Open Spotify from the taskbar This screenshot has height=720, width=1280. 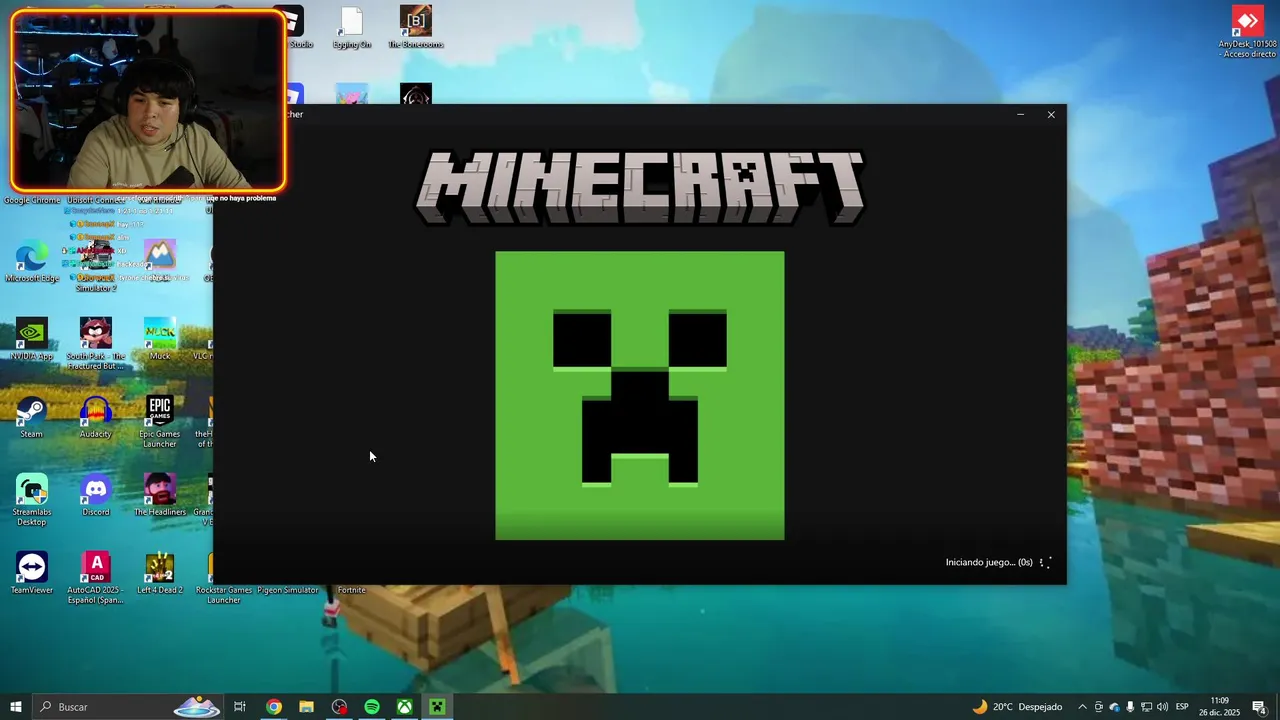click(x=372, y=707)
